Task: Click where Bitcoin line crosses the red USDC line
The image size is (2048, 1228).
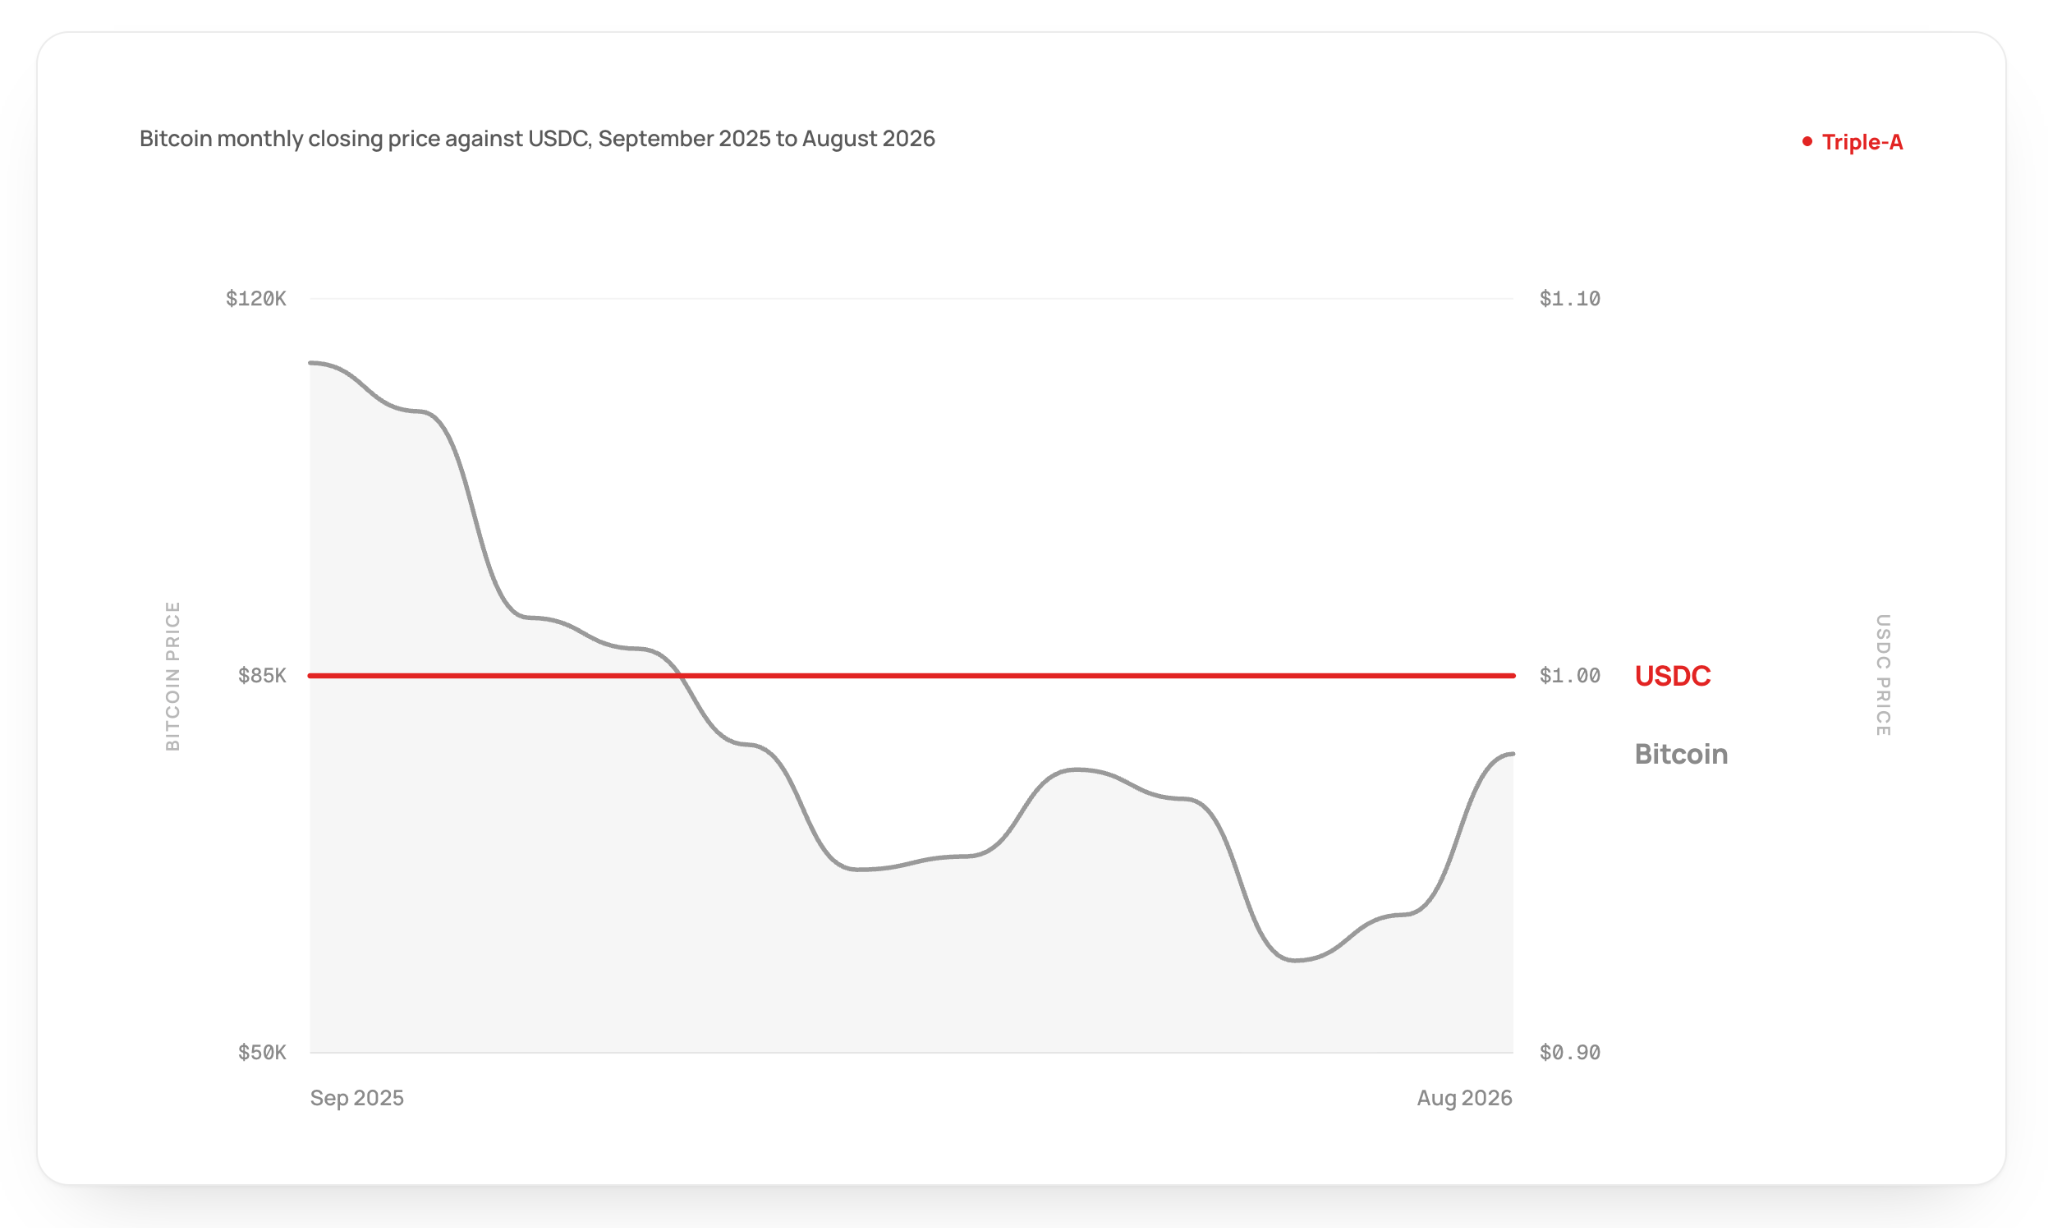Action: click(x=683, y=676)
